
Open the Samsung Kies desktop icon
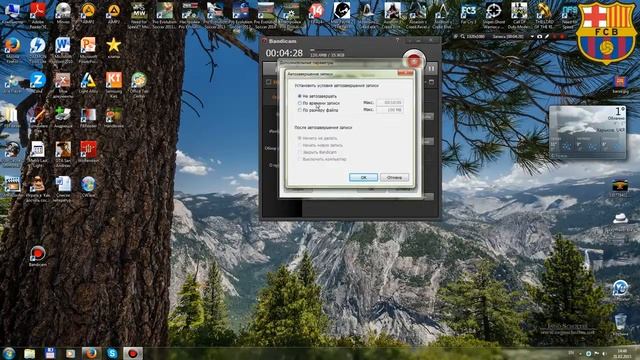click(x=113, y=84)
